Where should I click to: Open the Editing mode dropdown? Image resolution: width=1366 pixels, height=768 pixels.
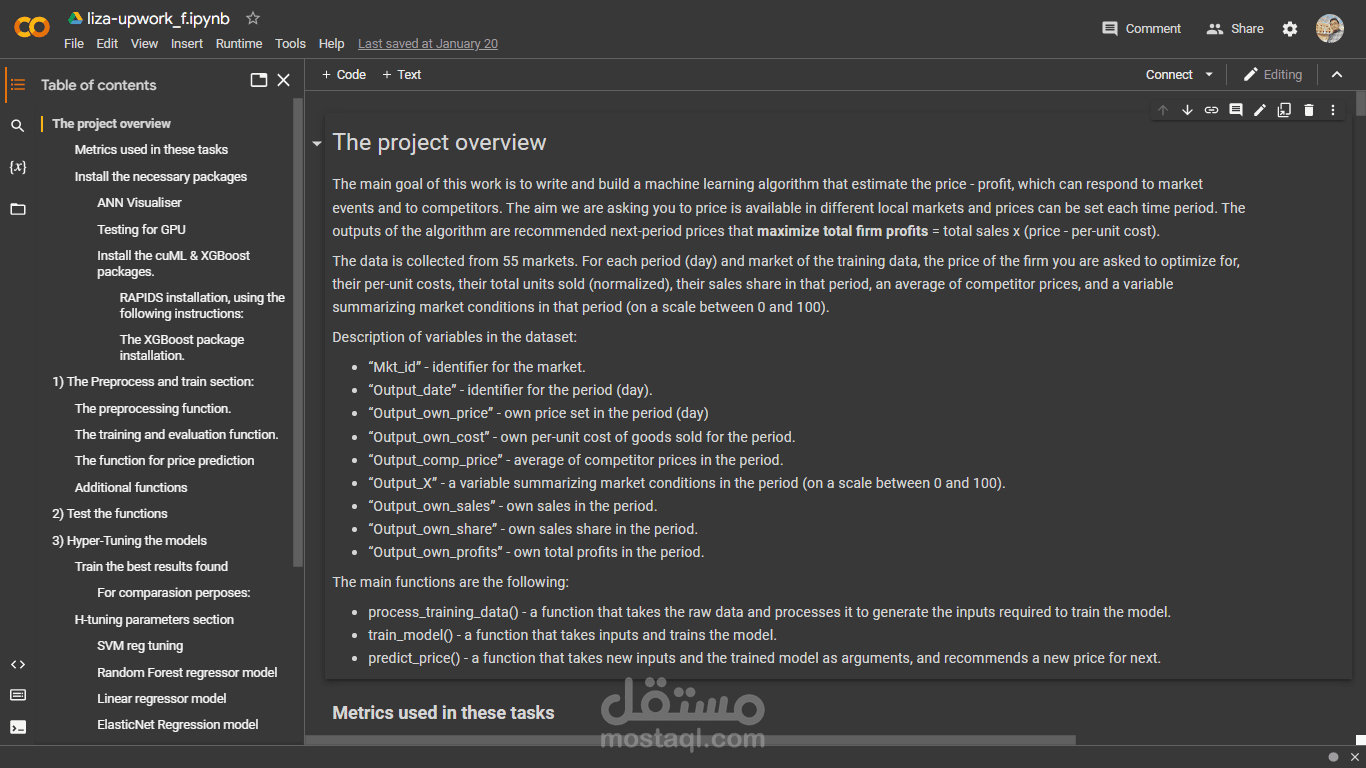tap(1272, 75)
